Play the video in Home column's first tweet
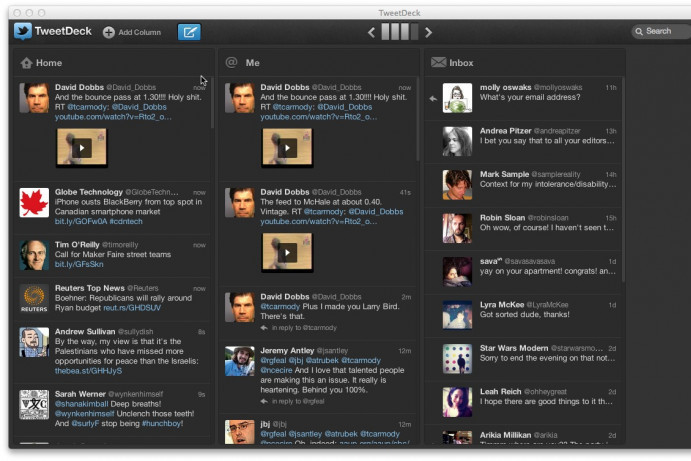The height and width of the screenshot is (461, 691). (x=82, y=147)
